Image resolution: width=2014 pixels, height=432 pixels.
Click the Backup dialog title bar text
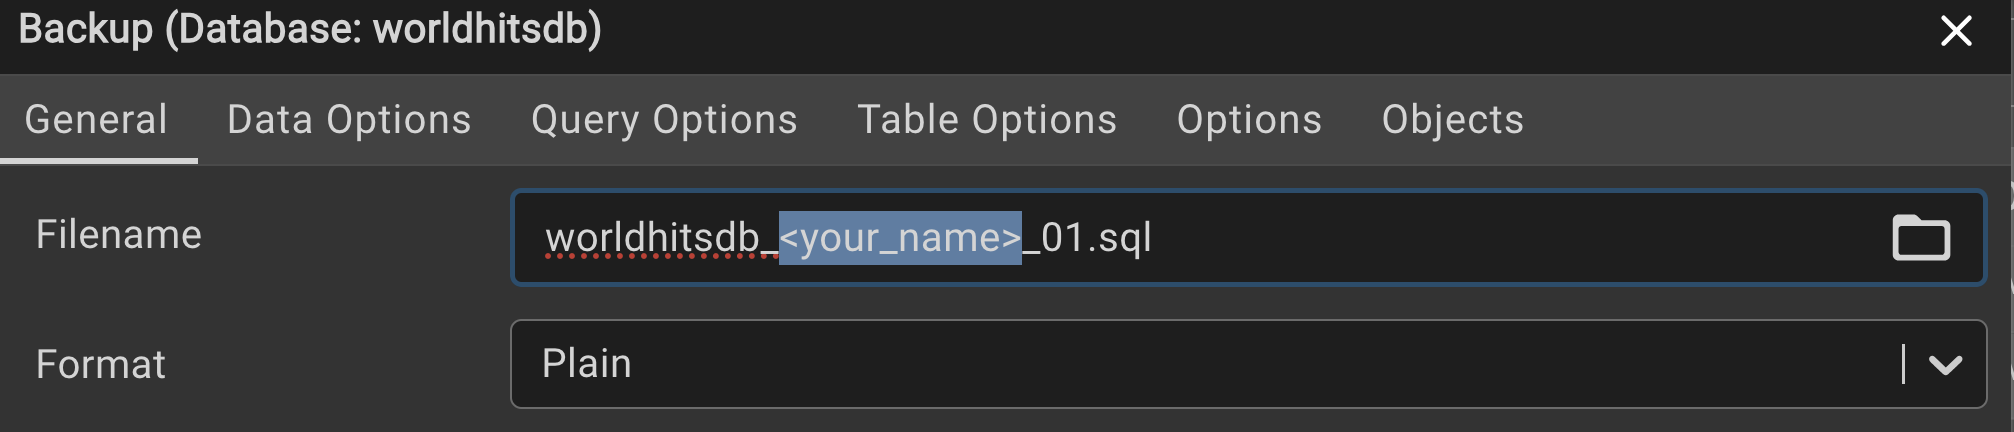coord(310,29)
